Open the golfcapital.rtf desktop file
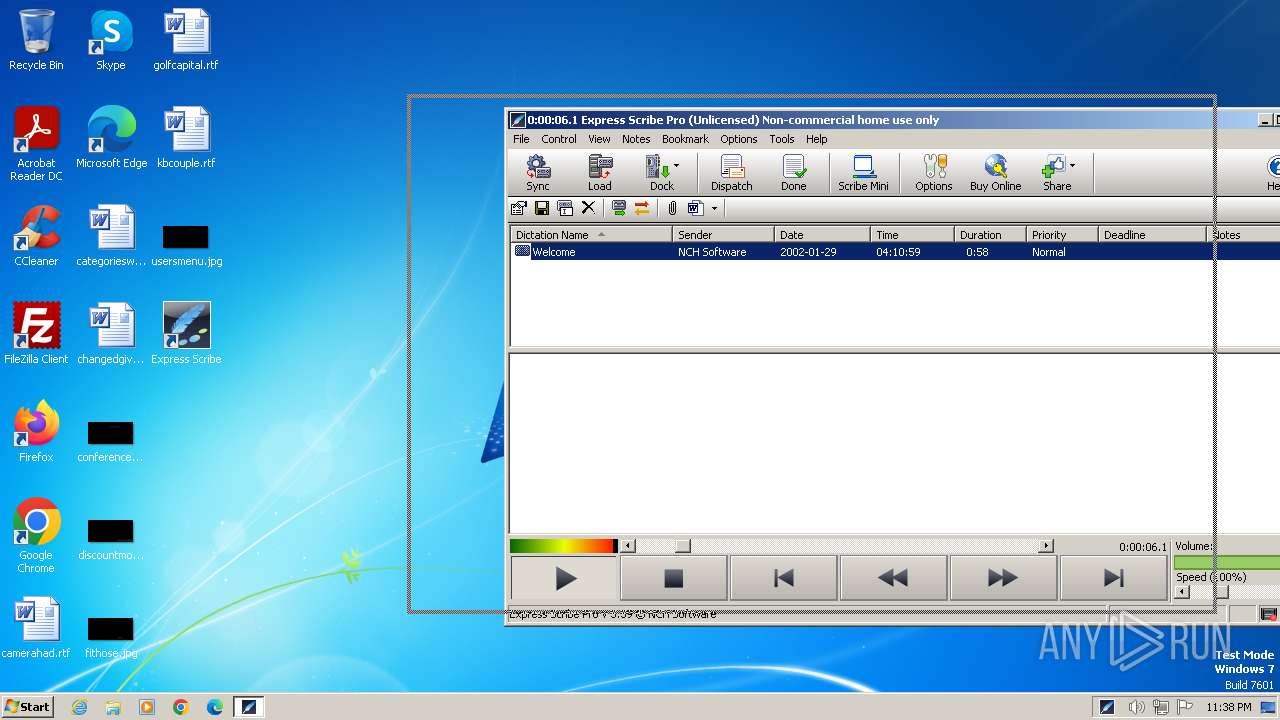 click(x=186, y=40)
